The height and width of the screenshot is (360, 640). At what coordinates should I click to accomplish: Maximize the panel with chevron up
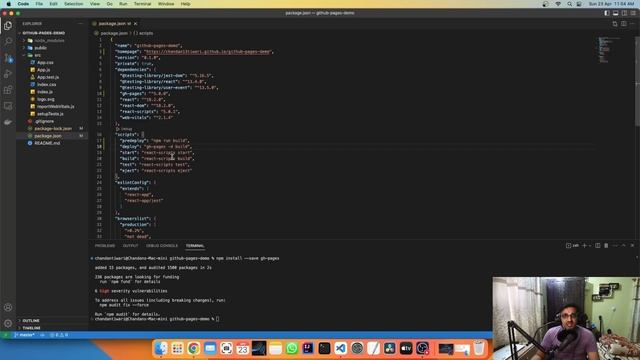tap(624, 246)
